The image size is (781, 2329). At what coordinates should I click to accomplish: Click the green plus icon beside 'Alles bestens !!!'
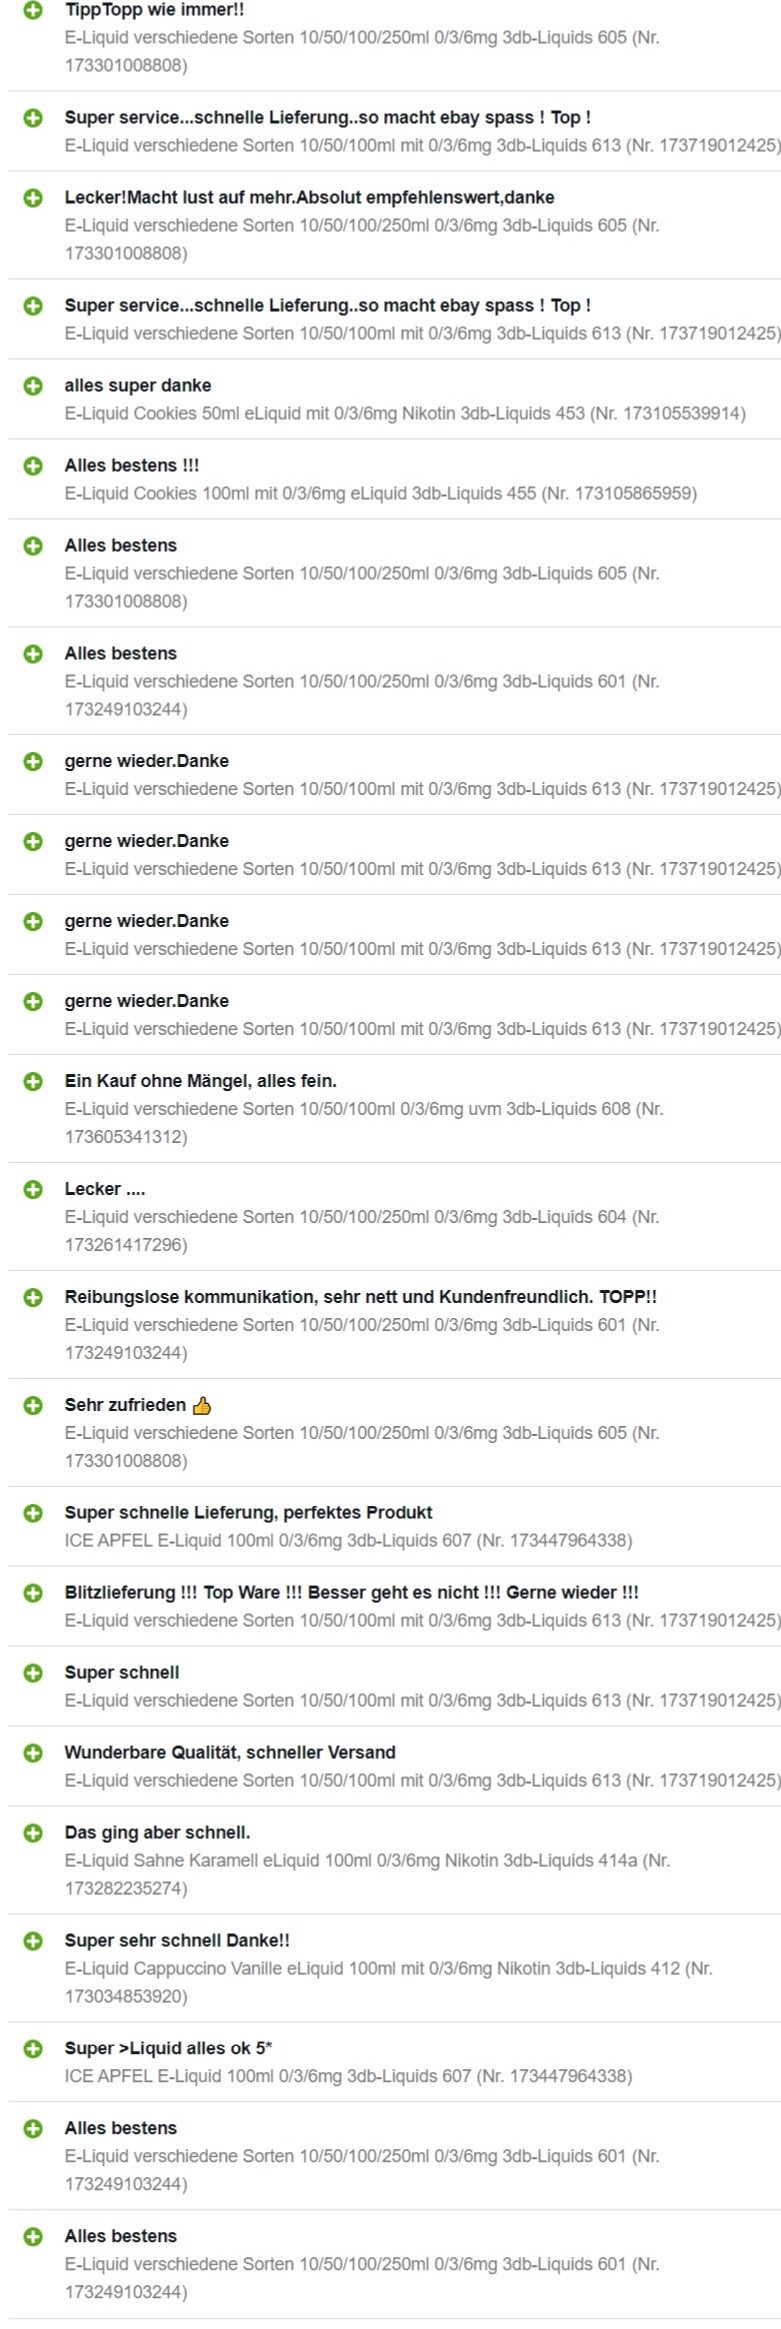[33, 466]
